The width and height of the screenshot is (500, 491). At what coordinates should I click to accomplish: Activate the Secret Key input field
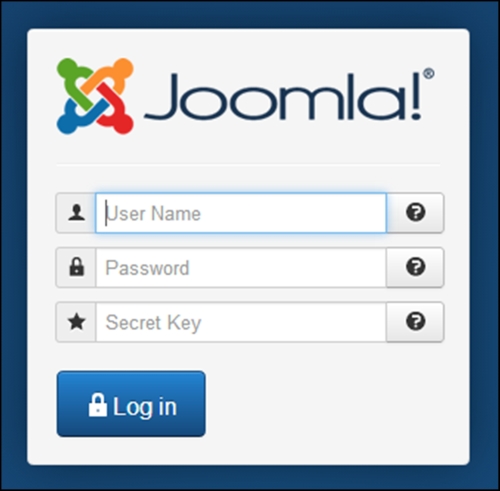click(241, 322)
